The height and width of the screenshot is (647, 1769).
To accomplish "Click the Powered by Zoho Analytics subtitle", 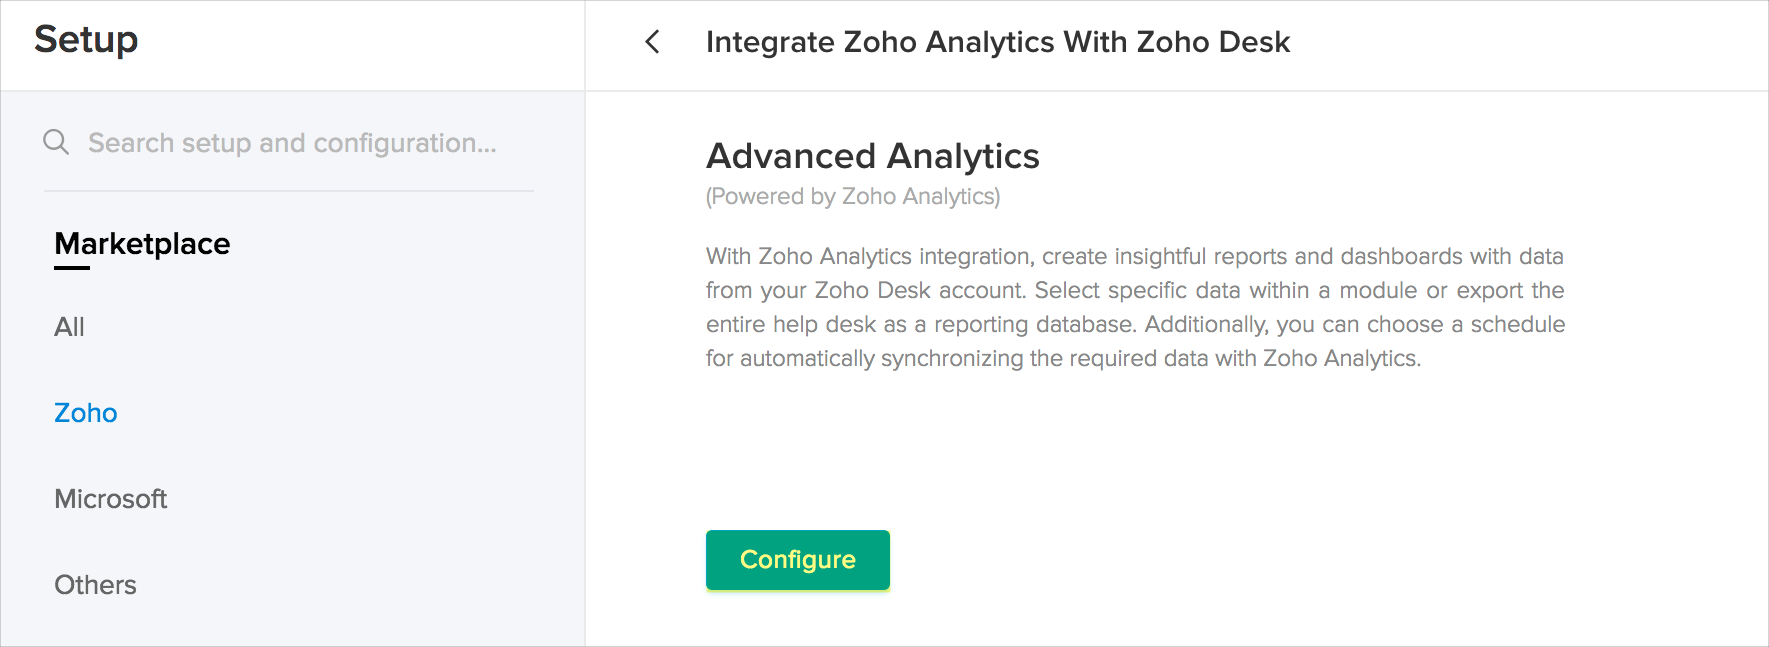I will 852,197.
